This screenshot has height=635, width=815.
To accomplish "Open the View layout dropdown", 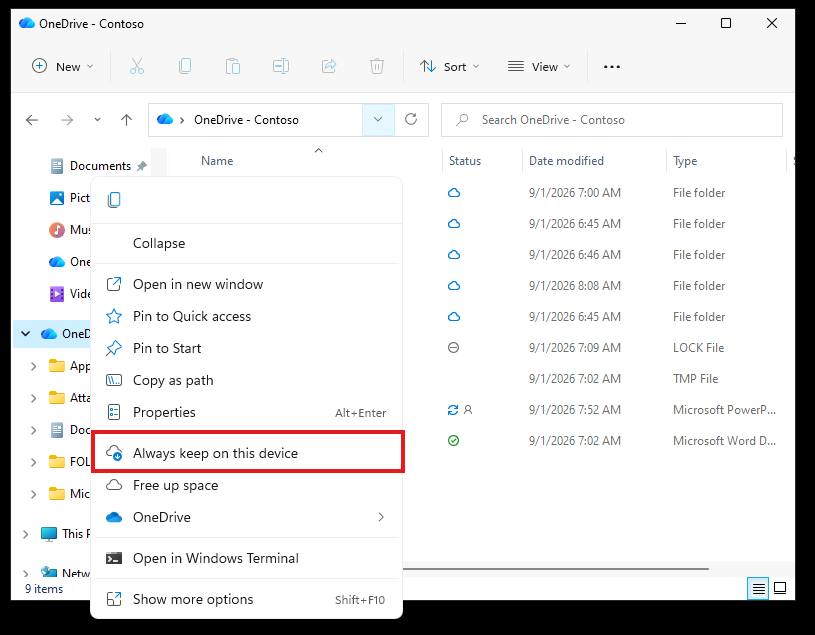I will [x=539, y=67].
